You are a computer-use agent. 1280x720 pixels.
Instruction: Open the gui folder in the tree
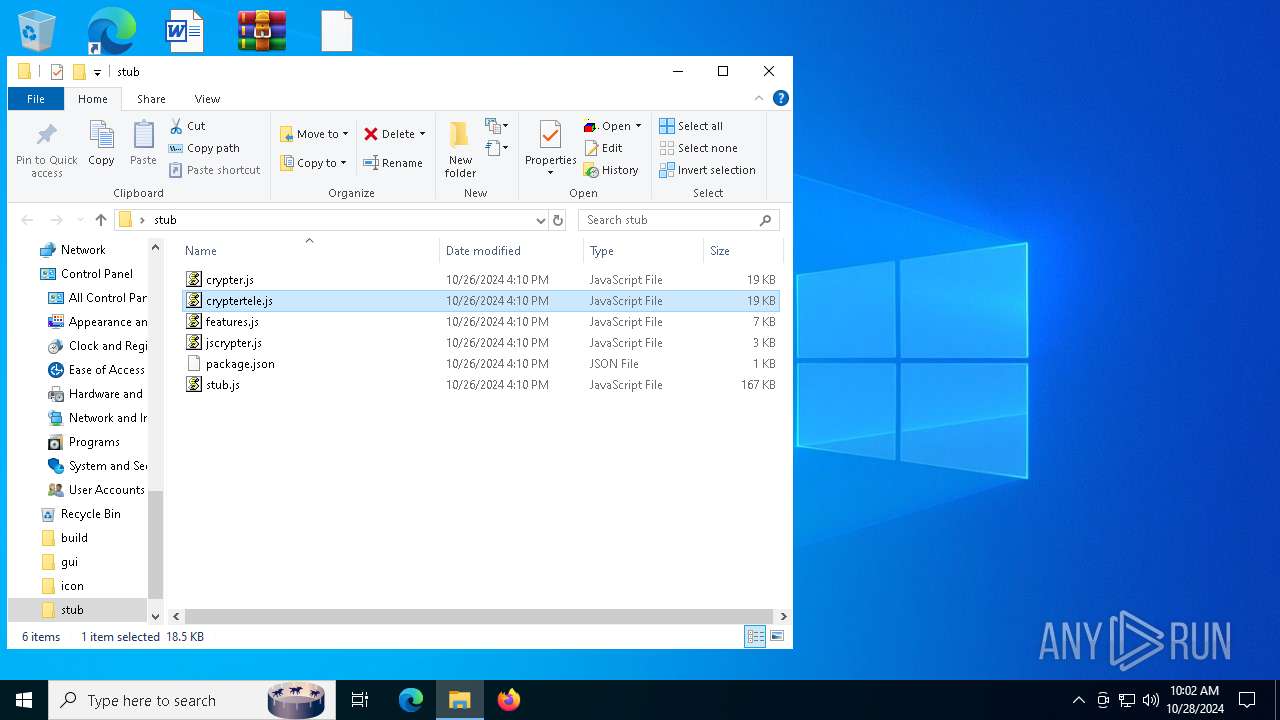(x=69, y=562)
